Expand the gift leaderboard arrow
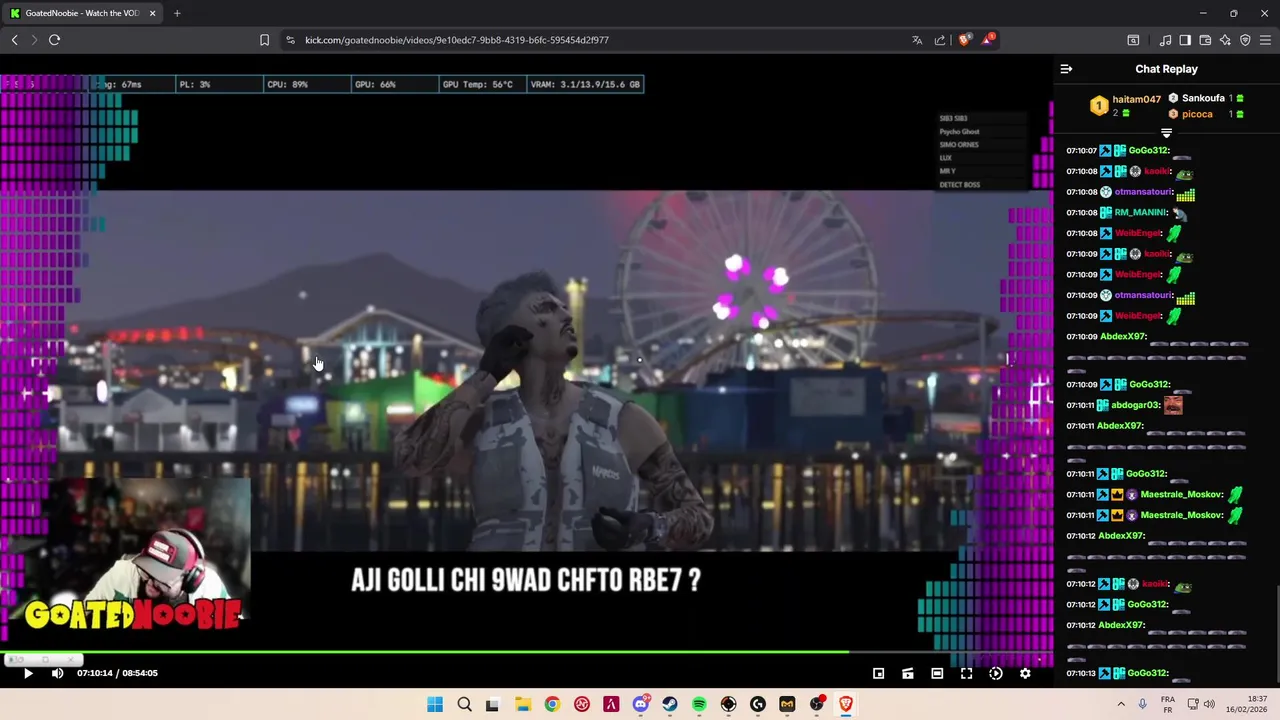This screenshot has width=1280, height=720. pos(1166,133)
